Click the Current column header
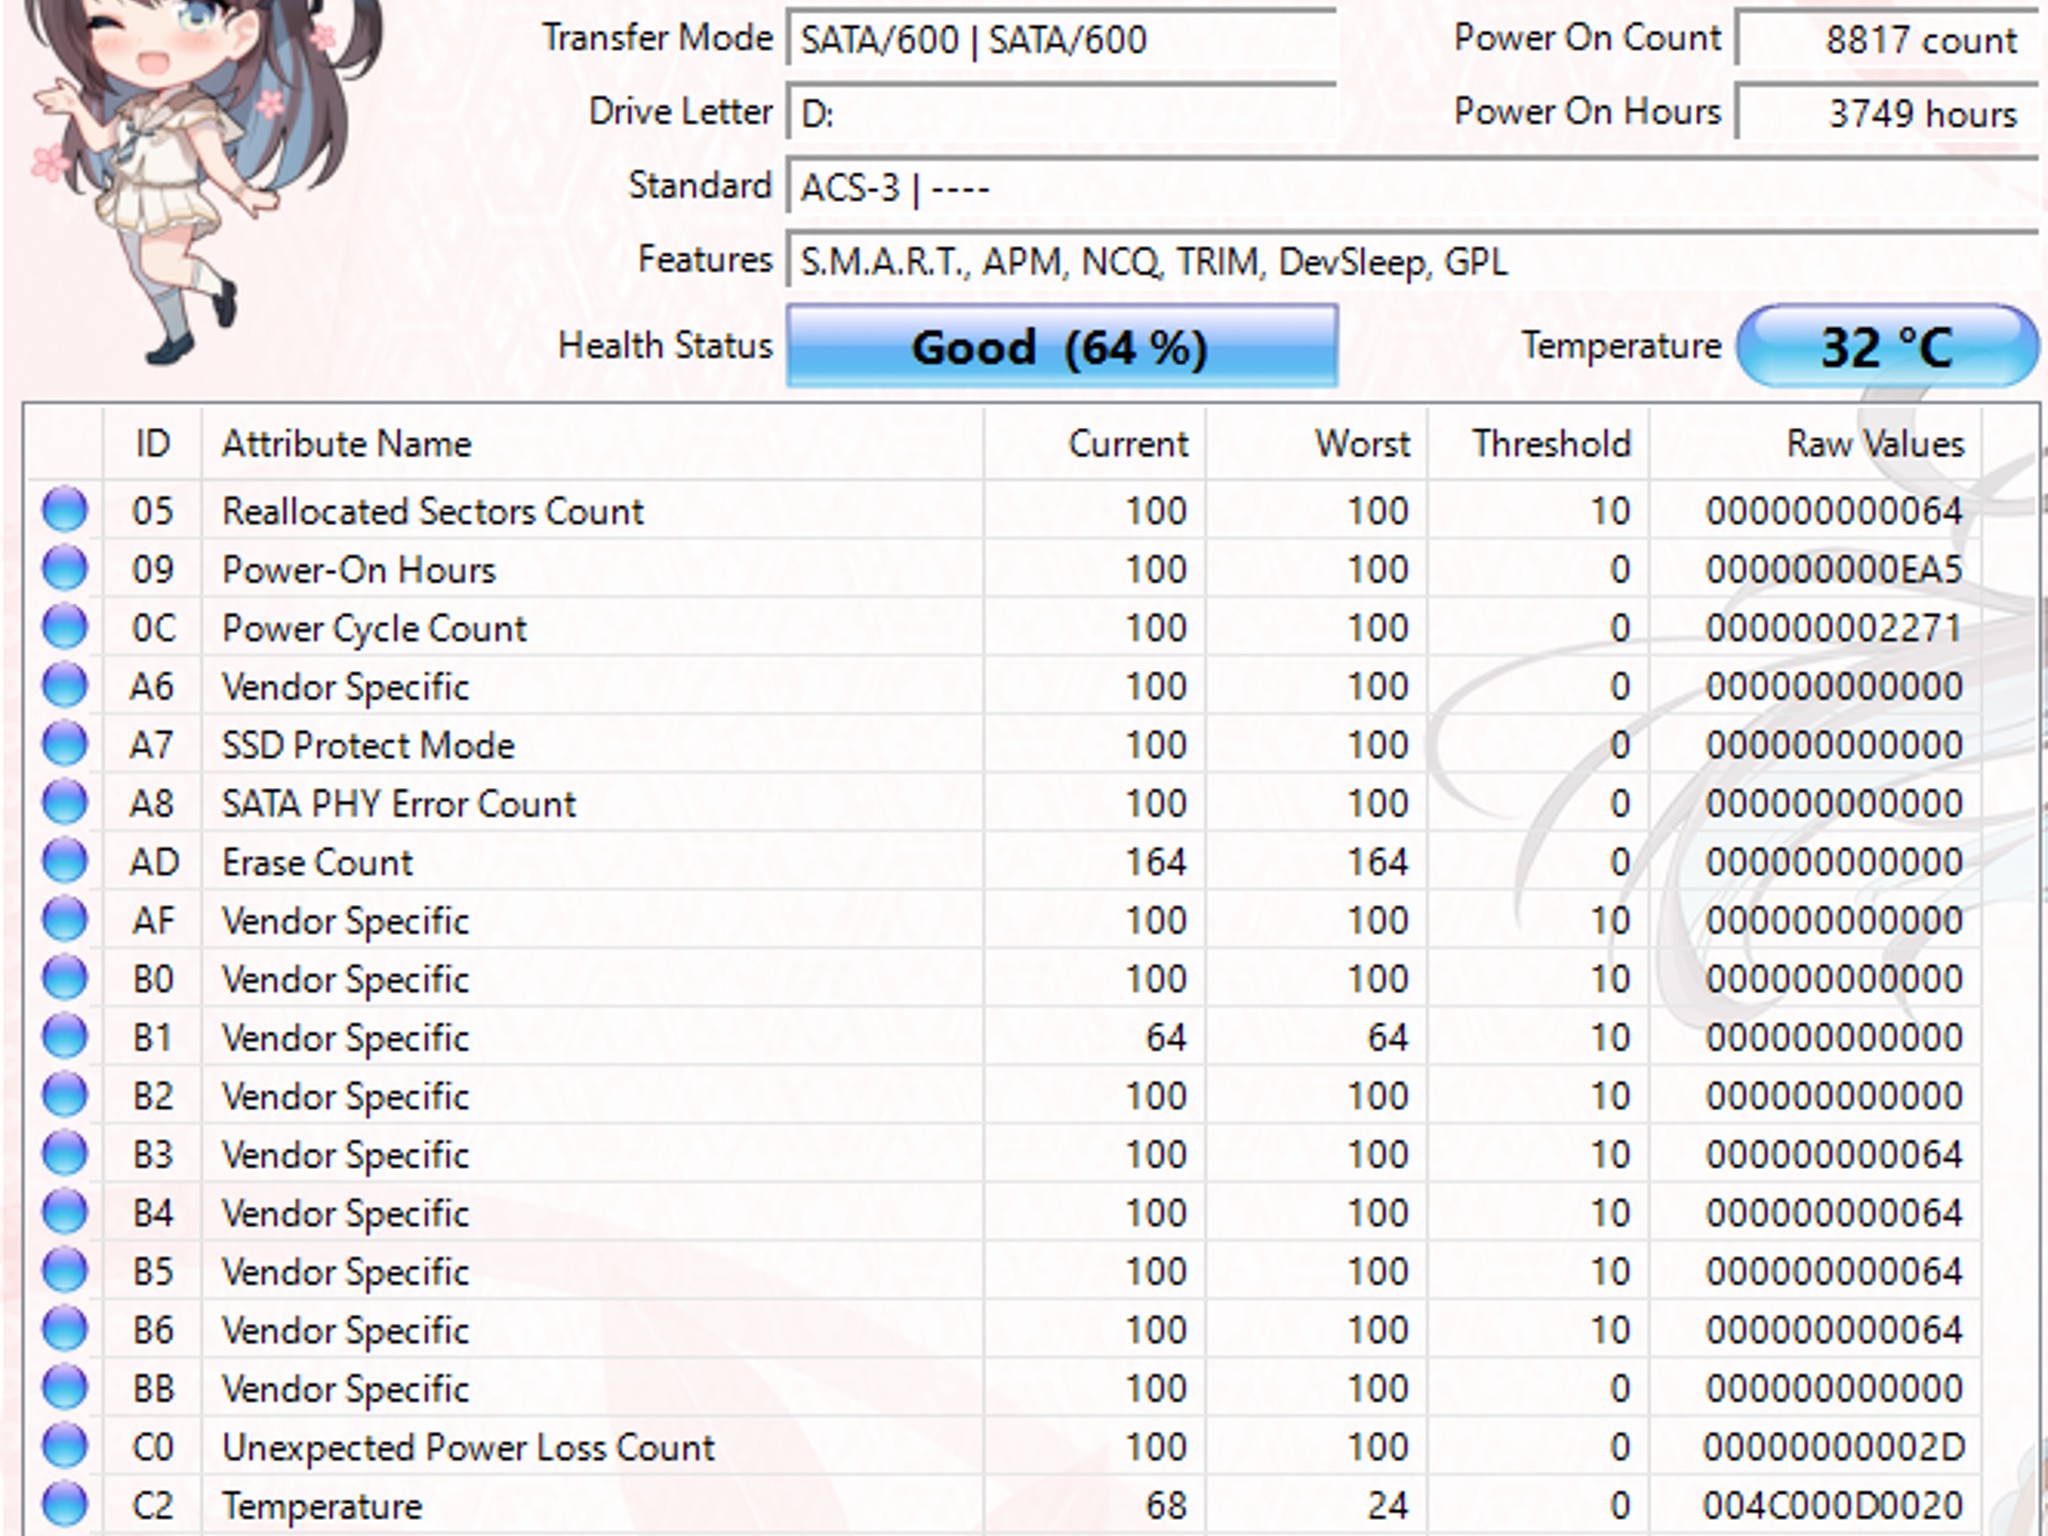2048x1536 pixels. point(1095,443)
